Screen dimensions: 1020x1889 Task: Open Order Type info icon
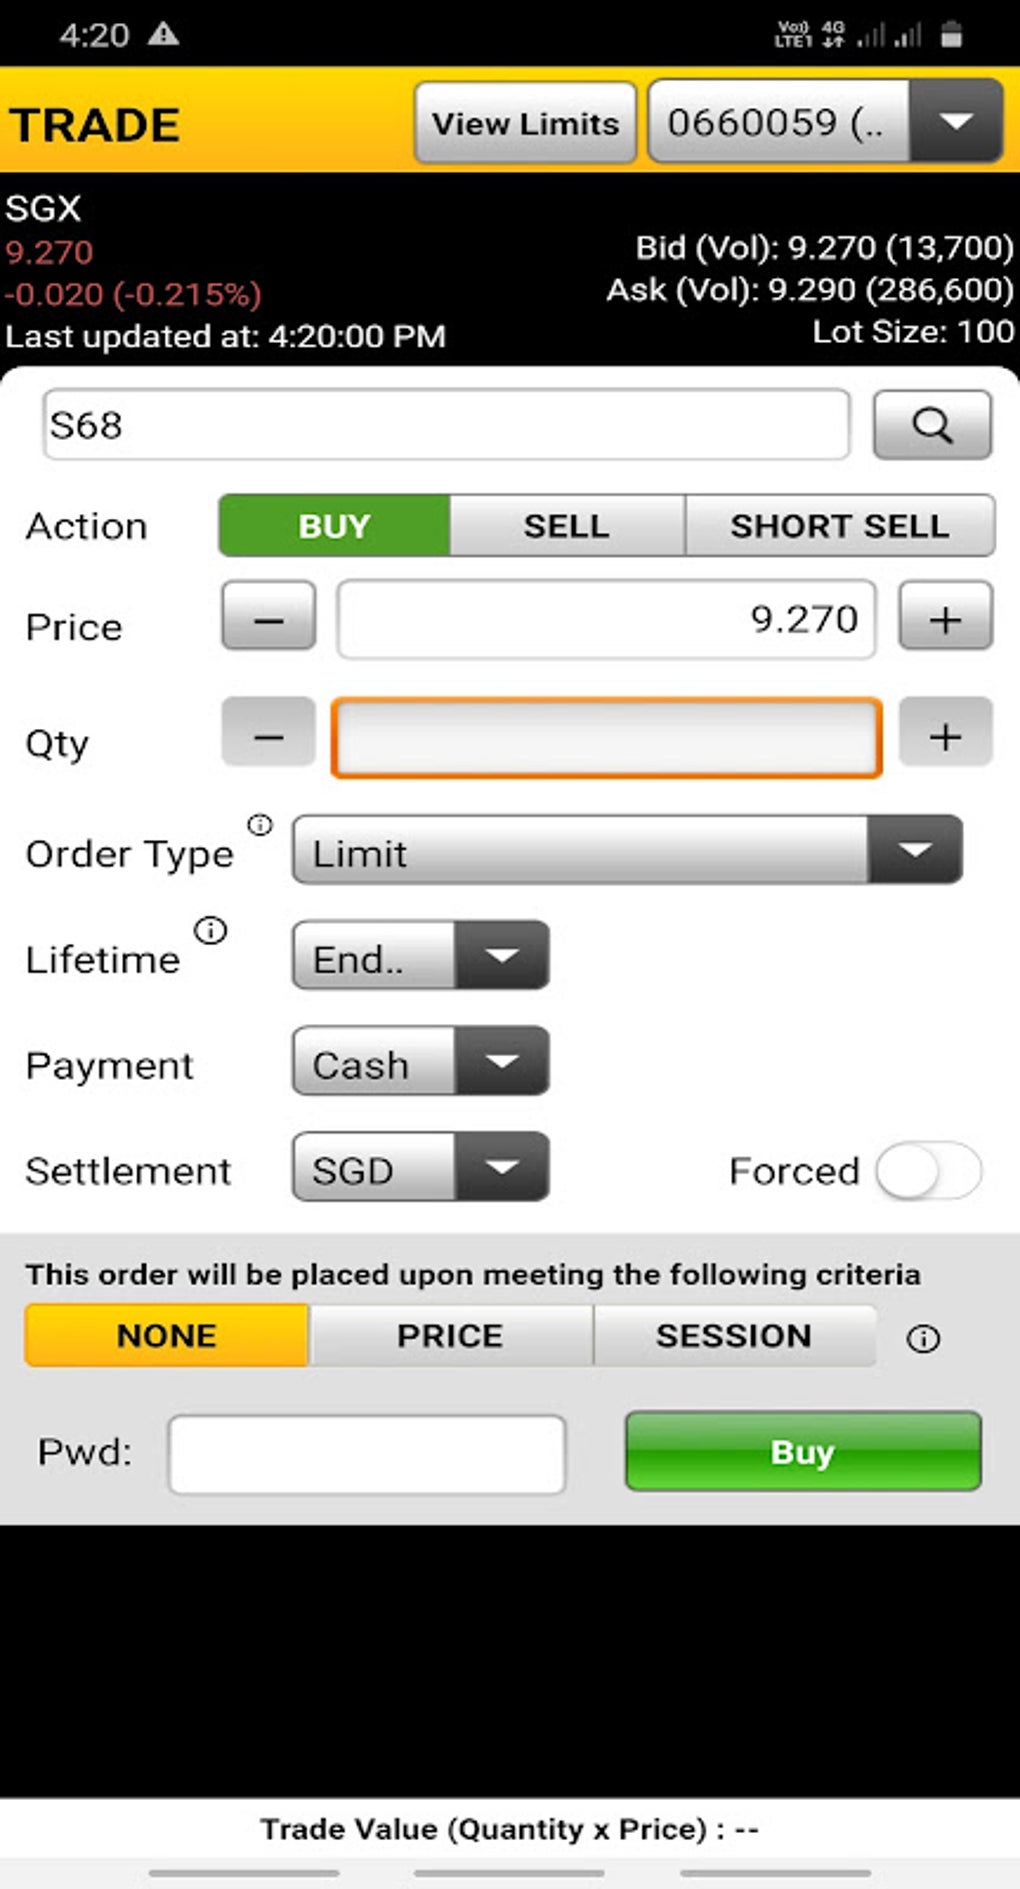coord(260,825)
